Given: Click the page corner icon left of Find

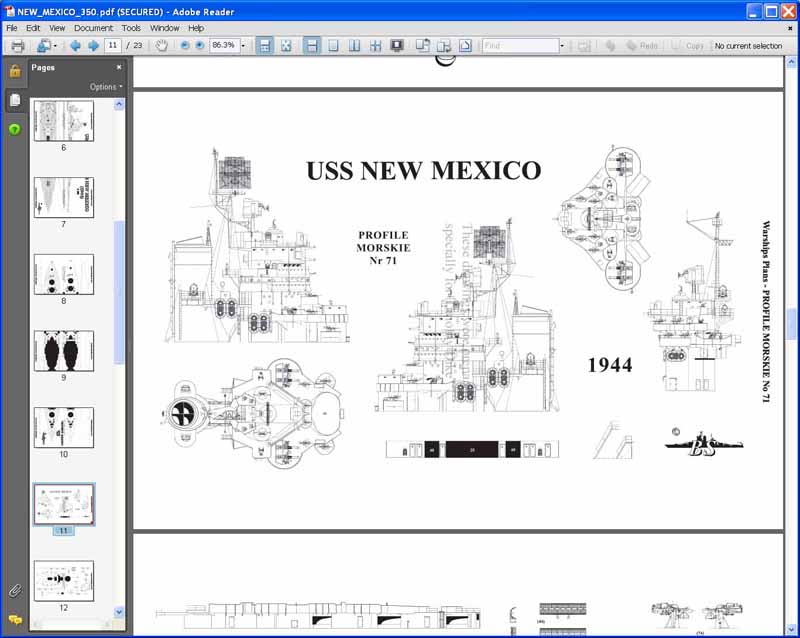Looking at the screenshot, I should [x=465, y=46].
